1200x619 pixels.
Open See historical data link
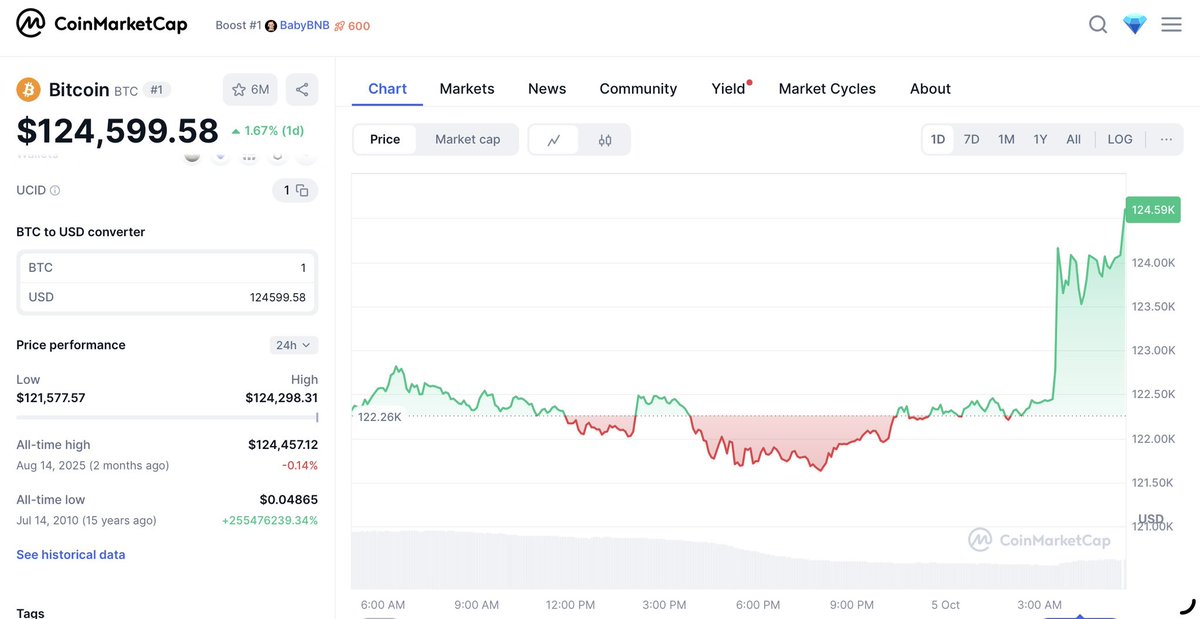pyautogui.click(x=71, y=555)
